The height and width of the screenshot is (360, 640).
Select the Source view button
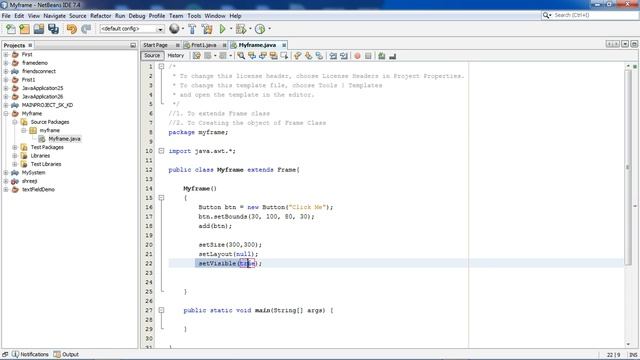[x=152, y=56]
